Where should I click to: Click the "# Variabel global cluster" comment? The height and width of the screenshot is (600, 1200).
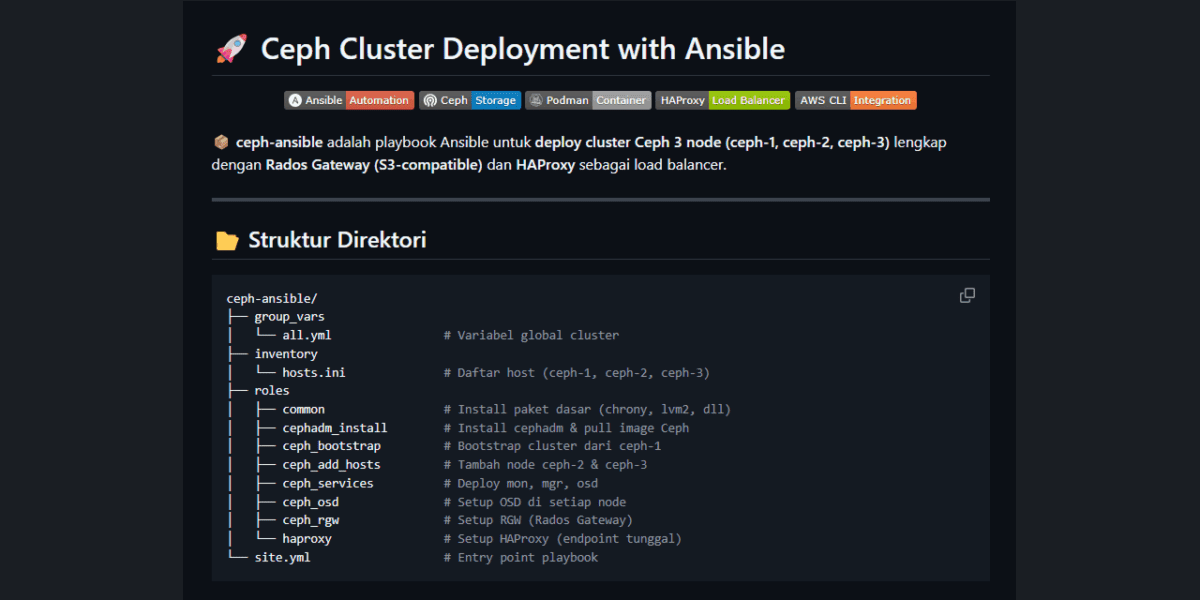(532, 335)
